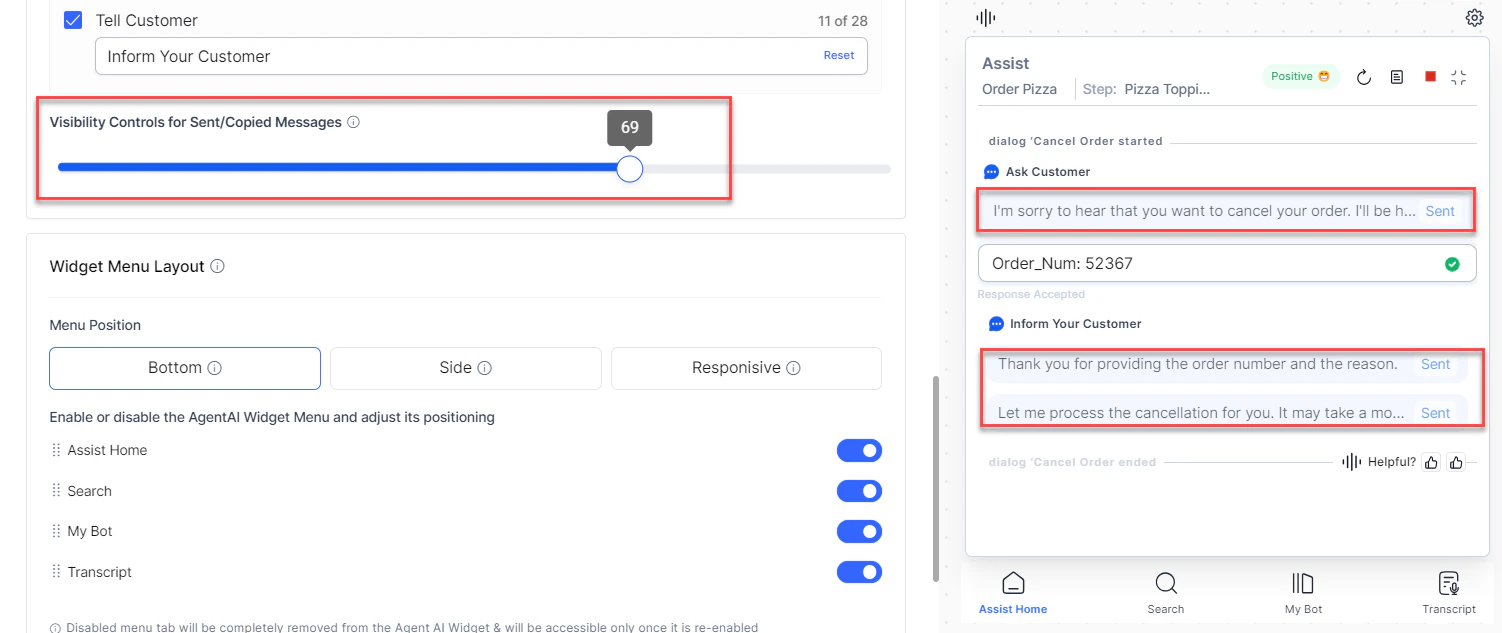Stop the task with the red square
1502x633 pixels.
tap(1430, 77)
